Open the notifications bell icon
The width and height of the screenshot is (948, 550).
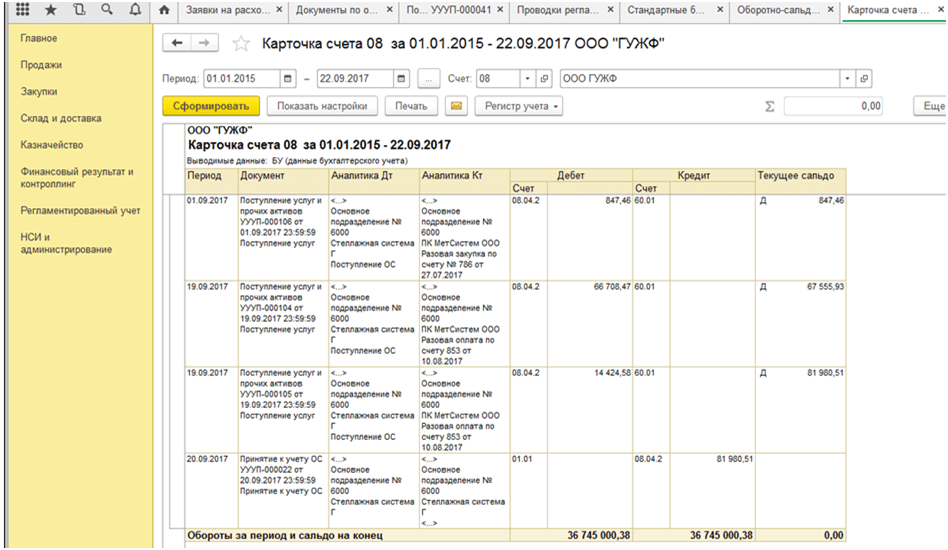click(135, 10)
